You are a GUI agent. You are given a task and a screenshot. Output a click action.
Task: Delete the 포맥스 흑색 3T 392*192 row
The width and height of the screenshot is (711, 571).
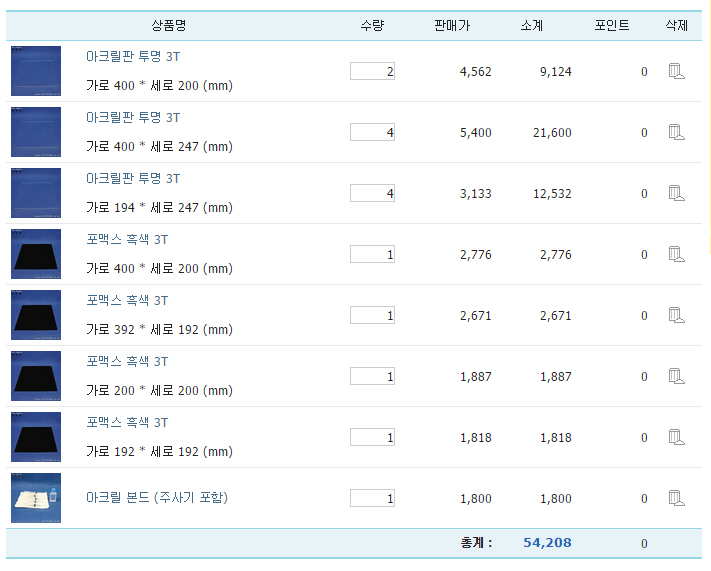[x=677, y=315]
